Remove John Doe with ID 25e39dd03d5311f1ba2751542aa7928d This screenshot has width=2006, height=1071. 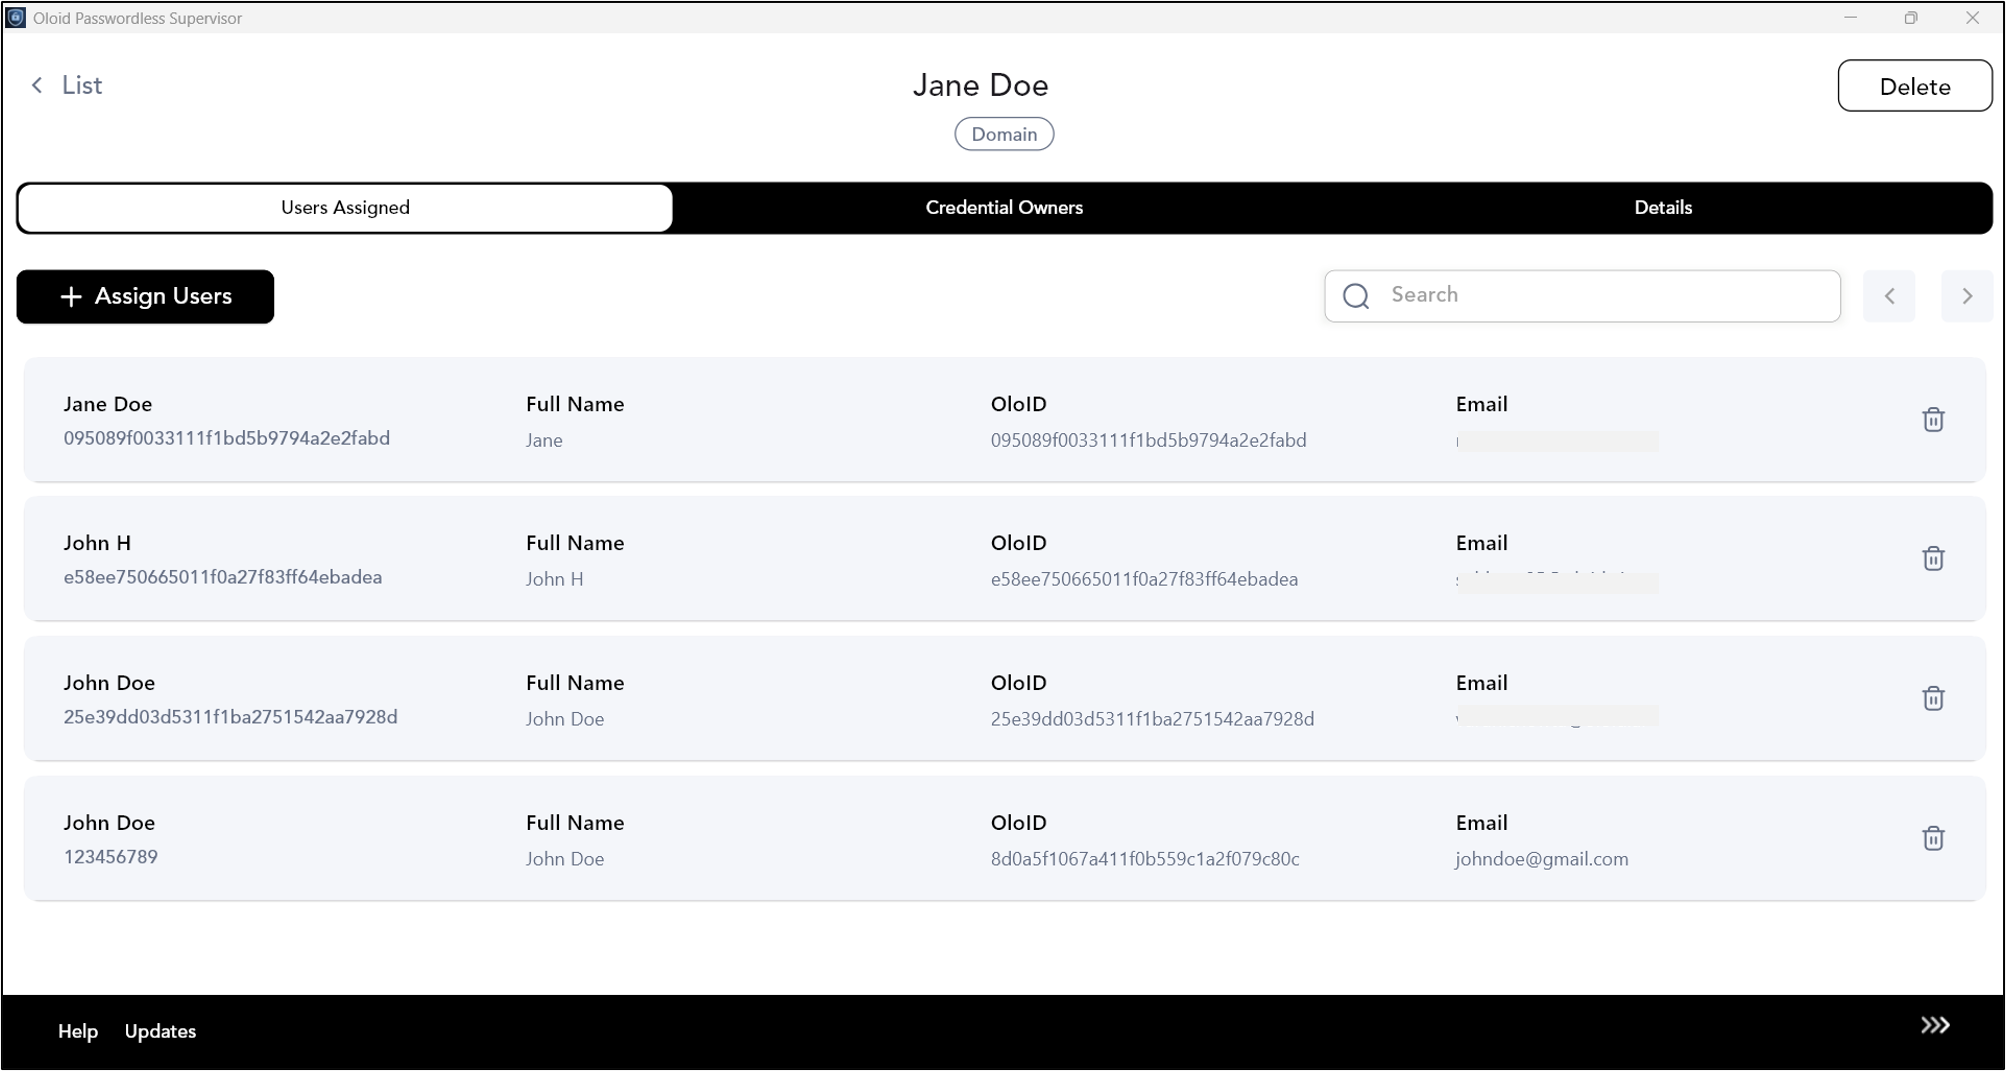click(x=1933, y=698)
